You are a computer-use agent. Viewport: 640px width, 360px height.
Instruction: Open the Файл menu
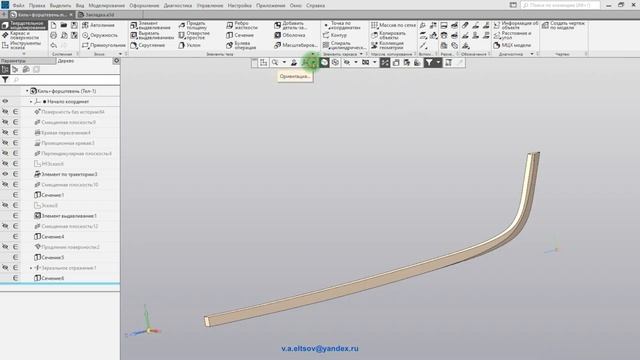tap(18, 6)
